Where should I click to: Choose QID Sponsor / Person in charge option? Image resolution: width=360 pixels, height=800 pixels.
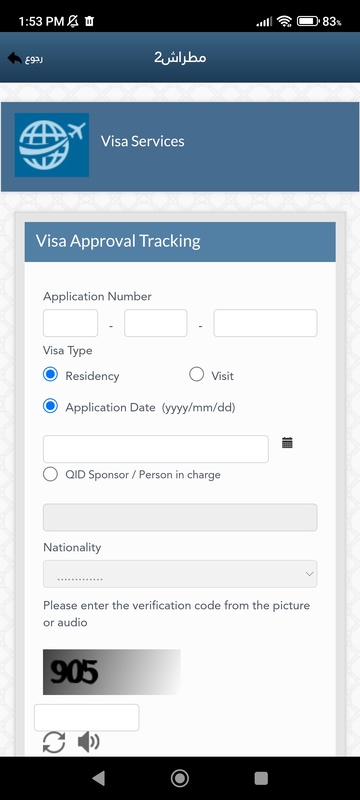50,474
